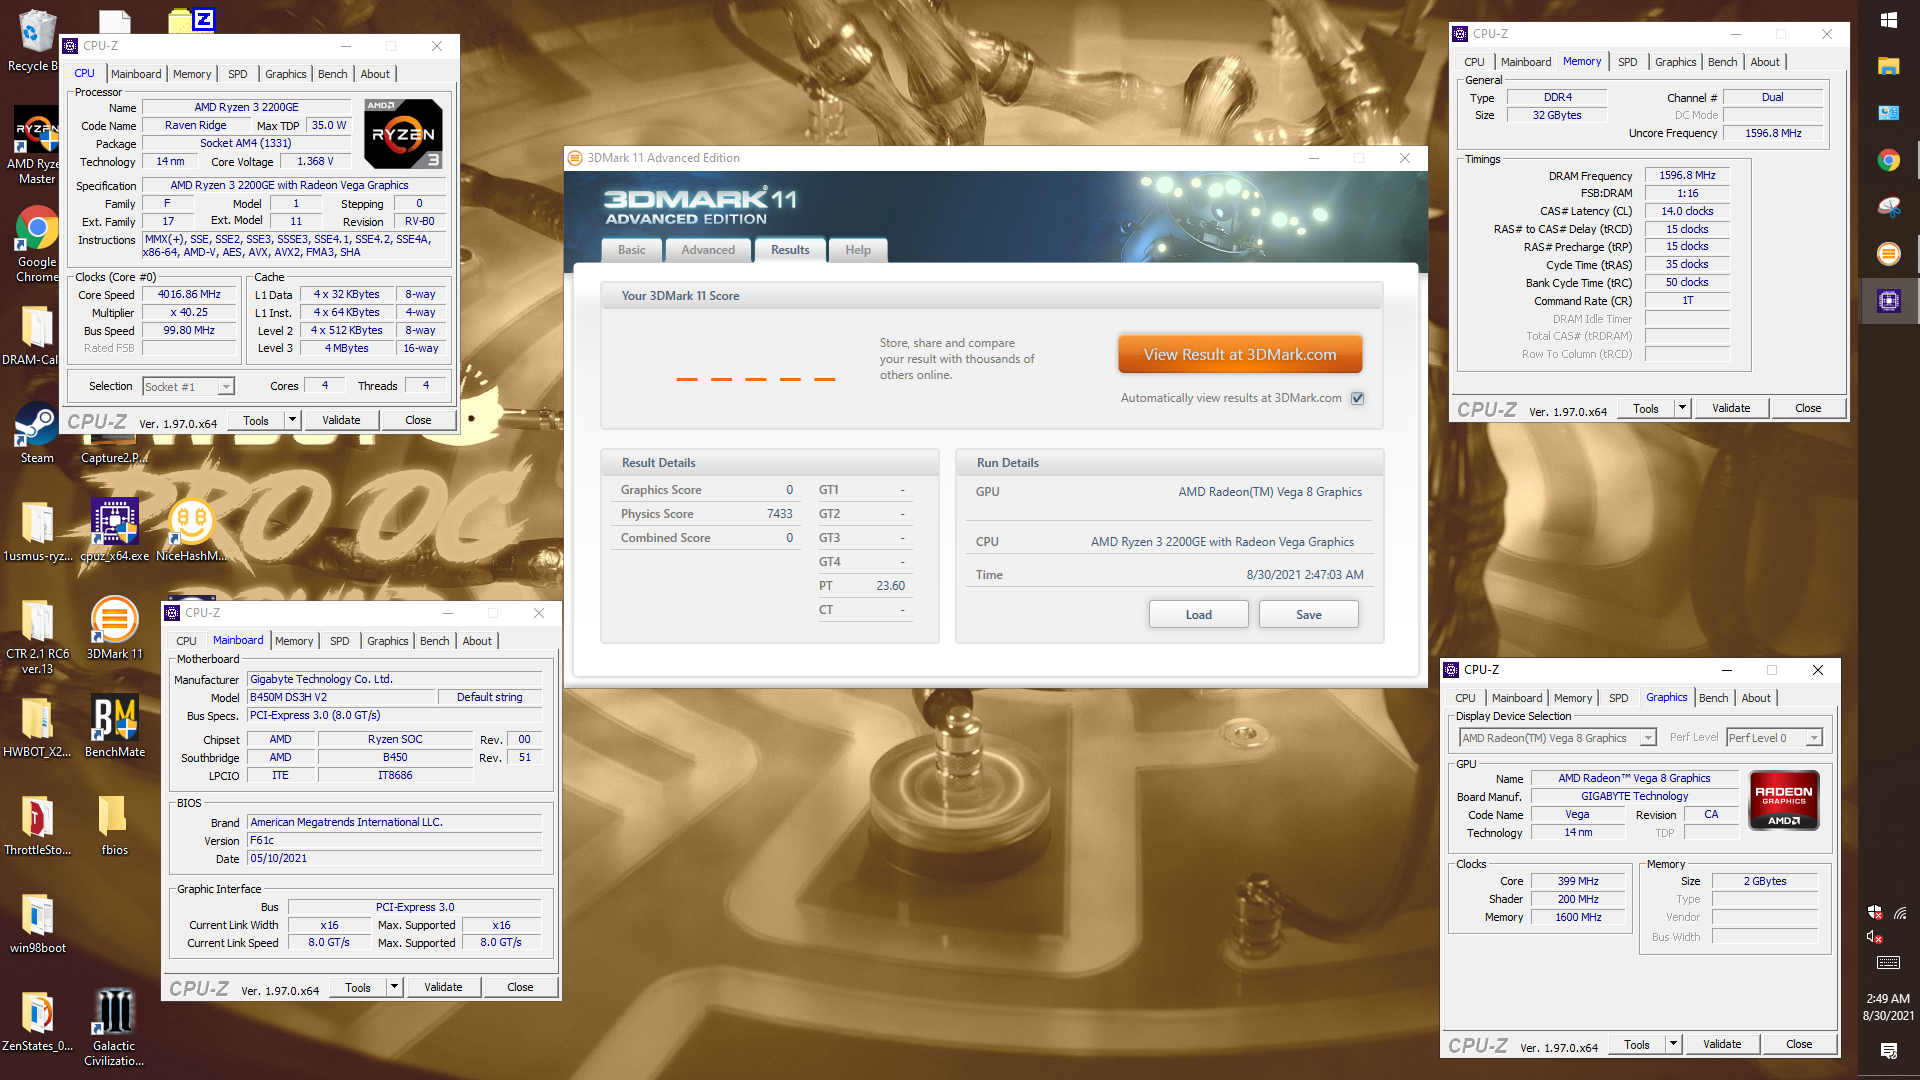This screenshot has width=1920, height=1080.
Task: Open the Windows Security tray icon
Action: coord(1875,912)
